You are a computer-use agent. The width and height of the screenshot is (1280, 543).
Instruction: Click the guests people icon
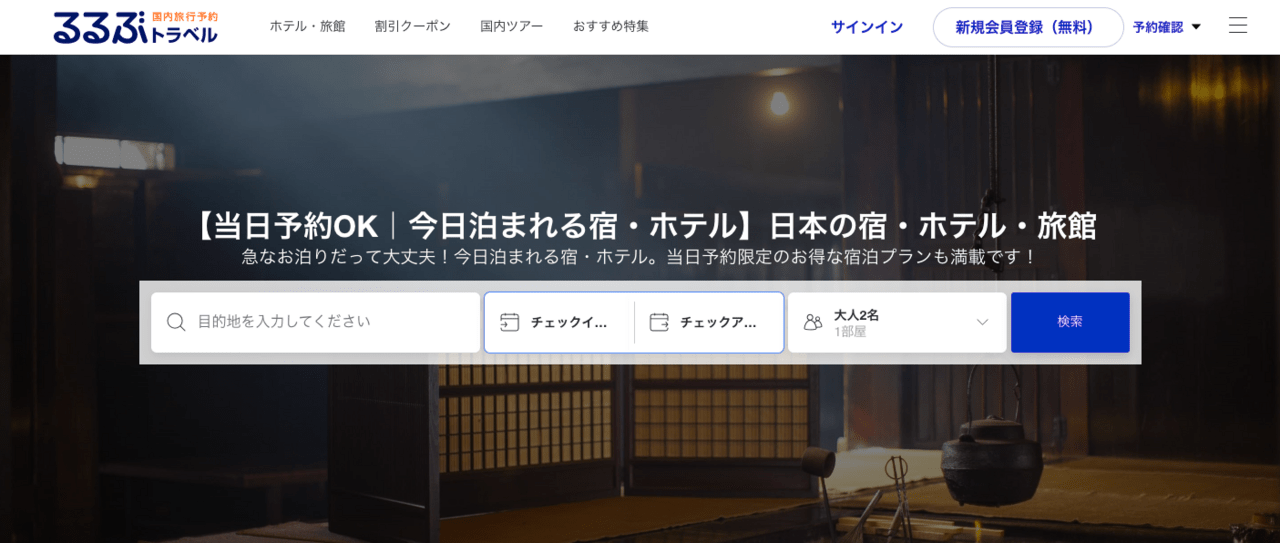pyautogui.click(x=813, y=322)
